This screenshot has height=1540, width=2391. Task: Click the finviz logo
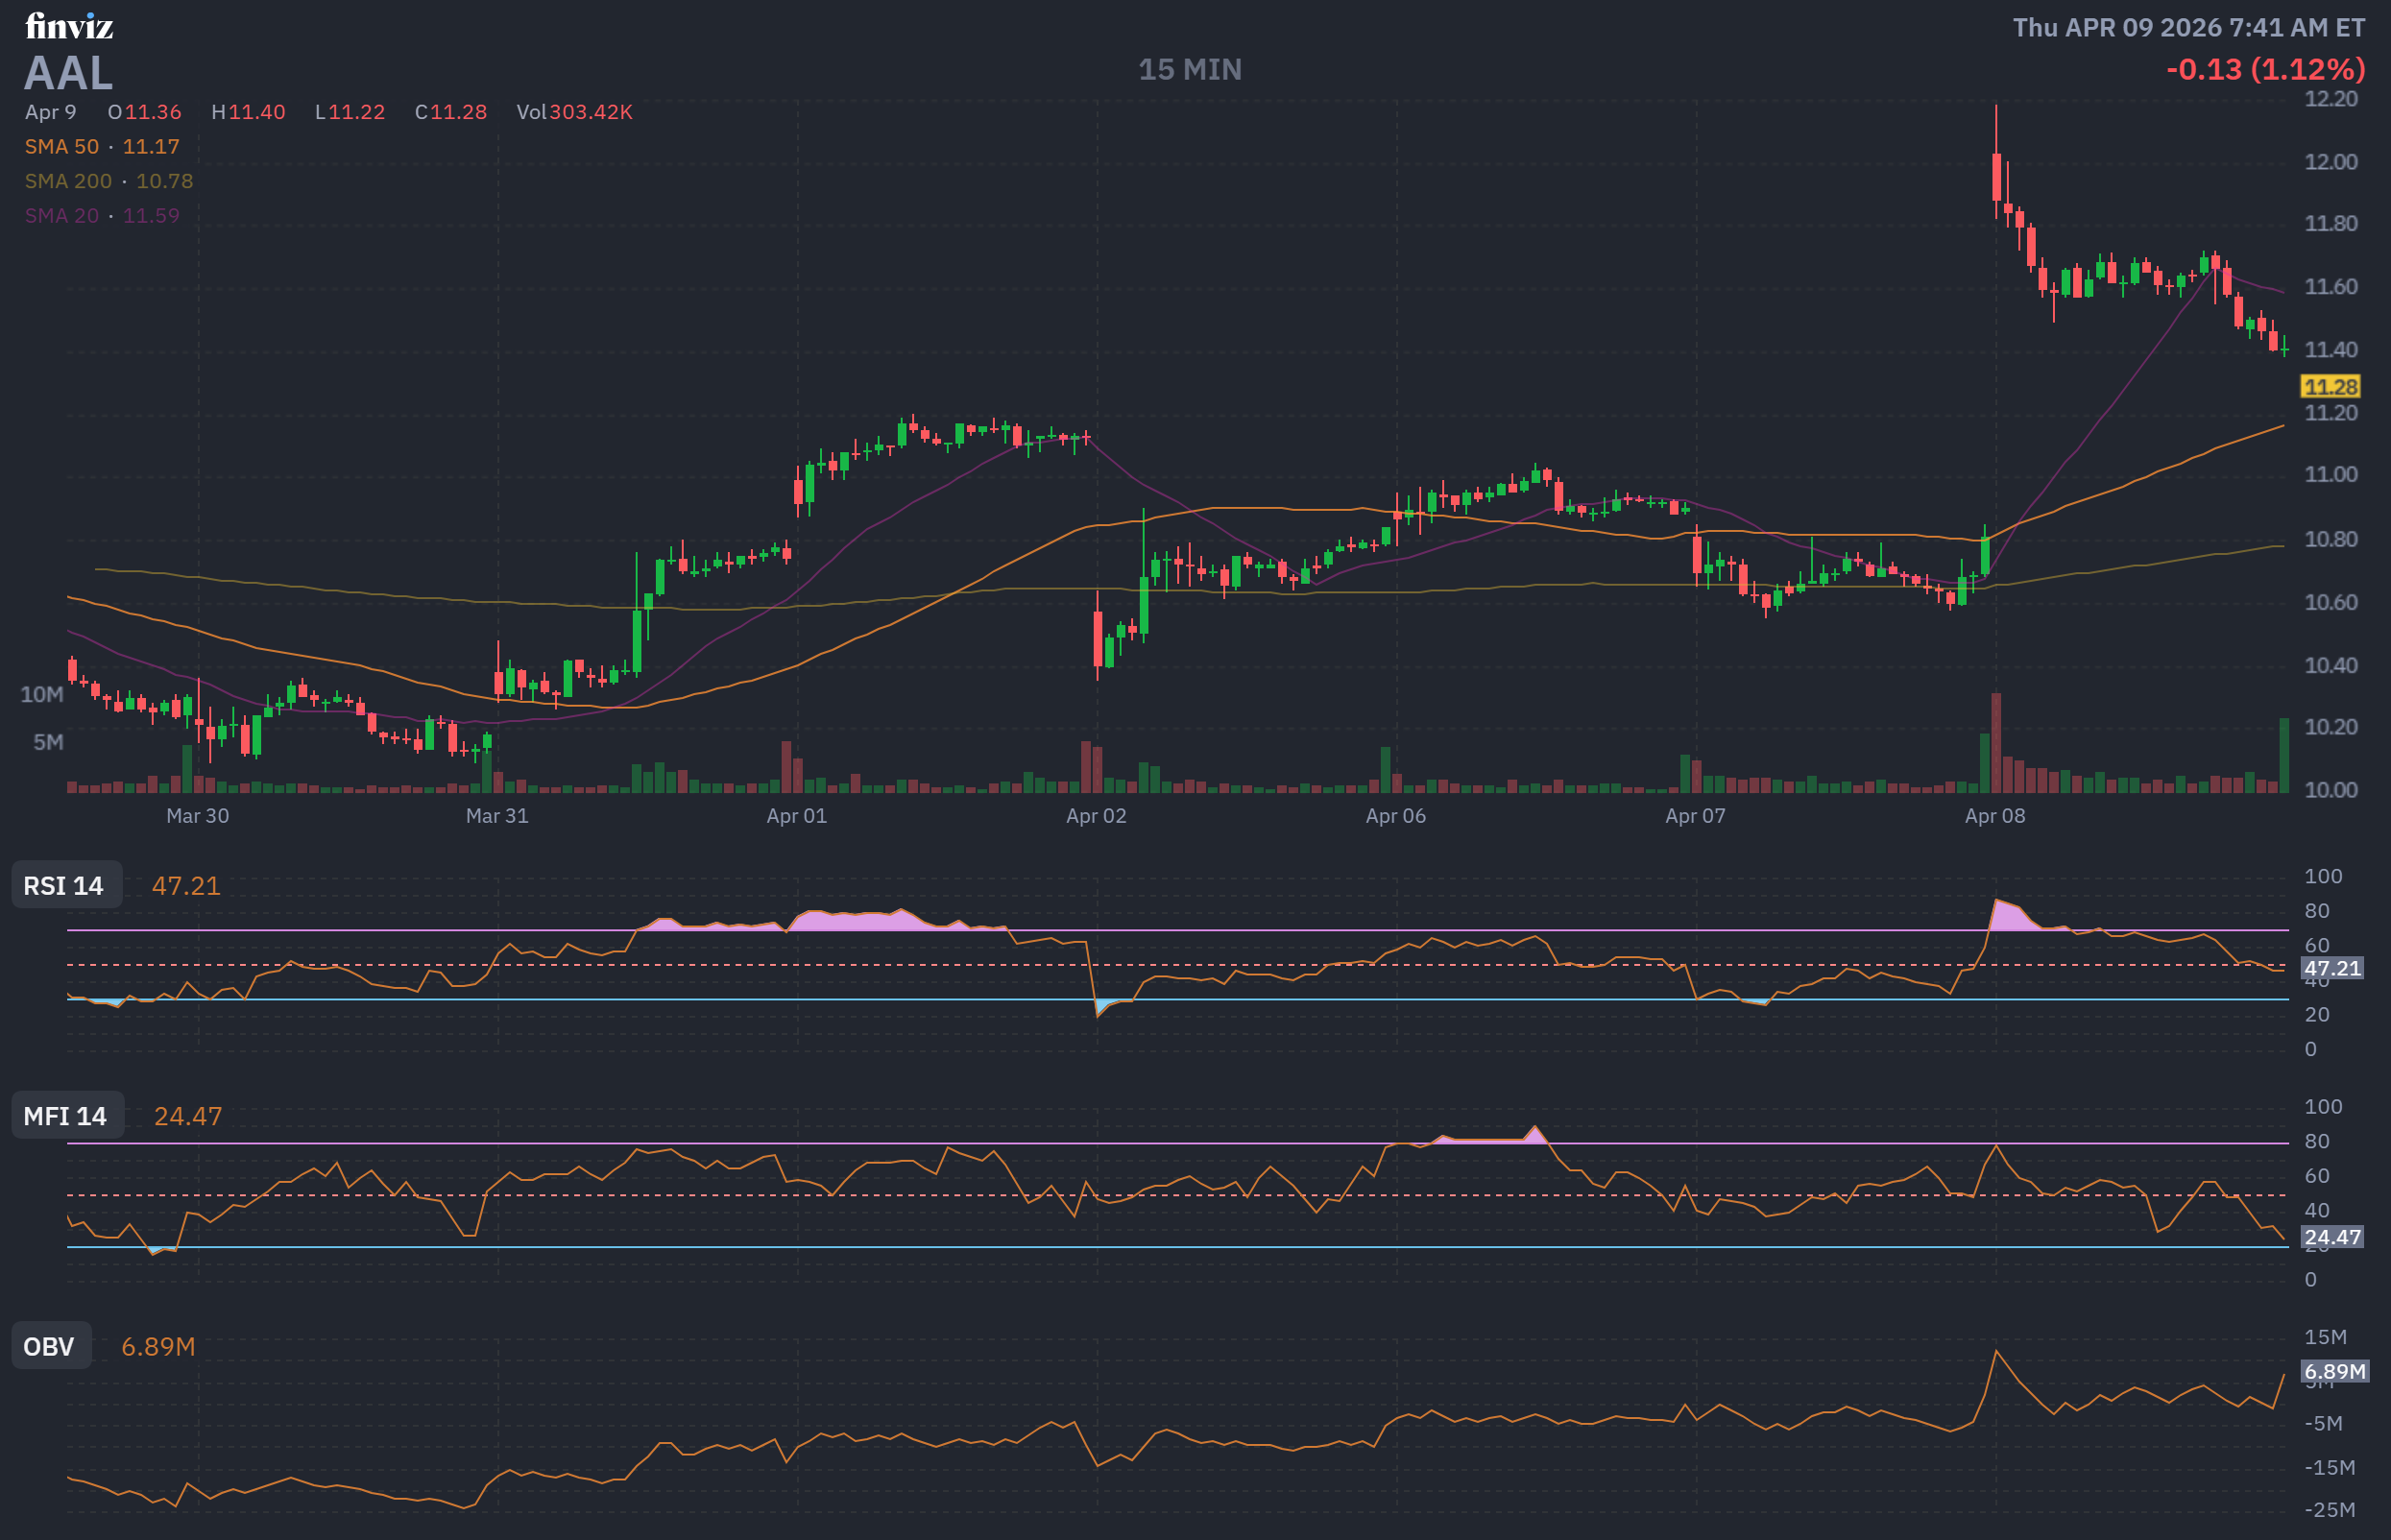tap(69, 27)
